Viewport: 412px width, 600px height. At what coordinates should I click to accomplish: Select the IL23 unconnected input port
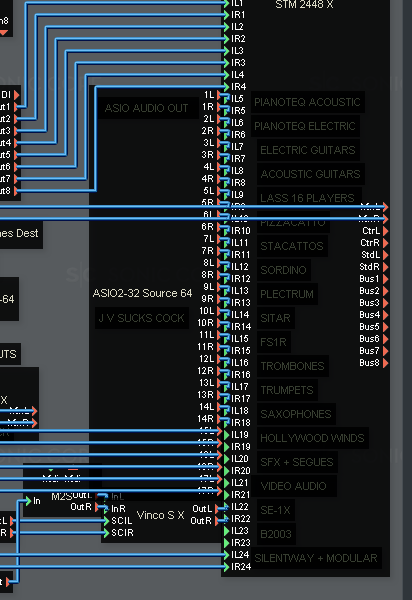tap(226, 531)
